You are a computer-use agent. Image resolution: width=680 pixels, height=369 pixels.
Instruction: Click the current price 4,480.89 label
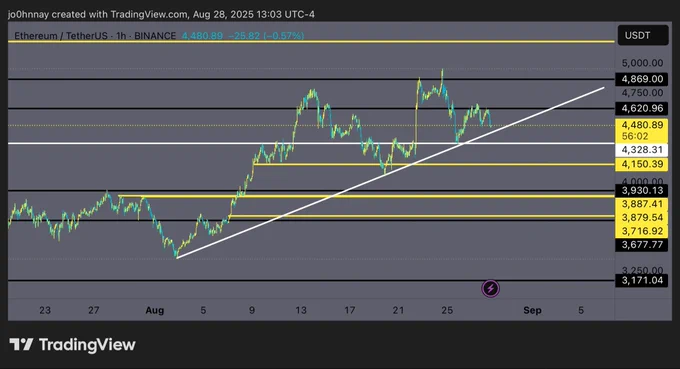point(642,125)
